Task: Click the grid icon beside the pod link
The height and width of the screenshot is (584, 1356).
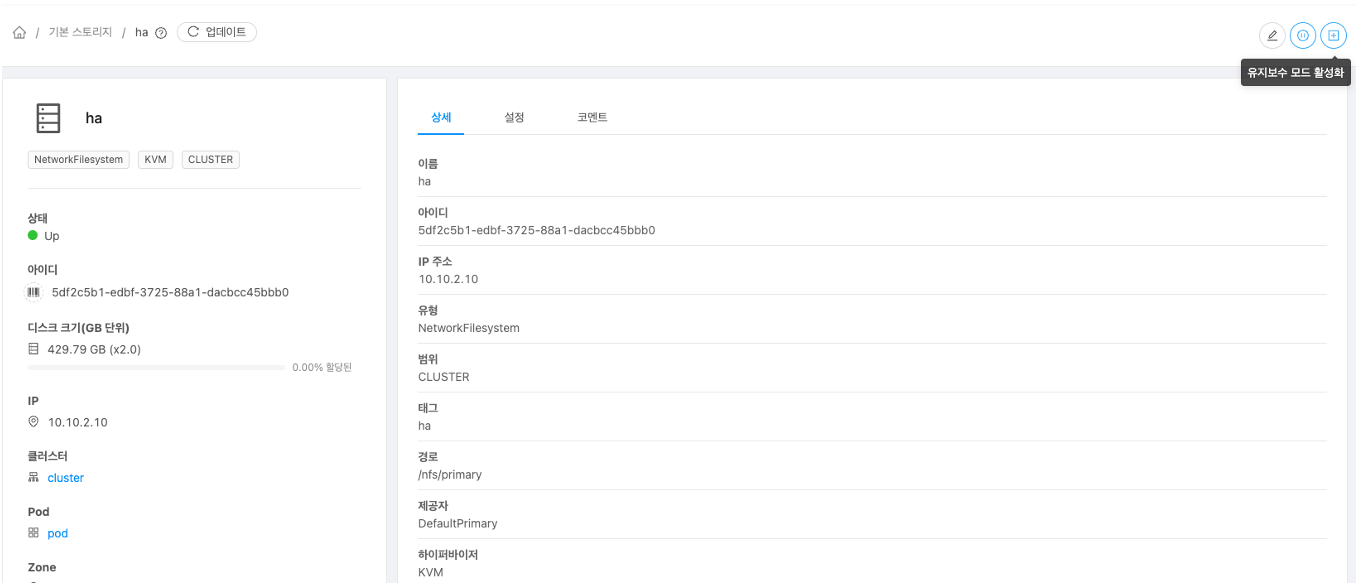Action: click(x=33, y=533)
